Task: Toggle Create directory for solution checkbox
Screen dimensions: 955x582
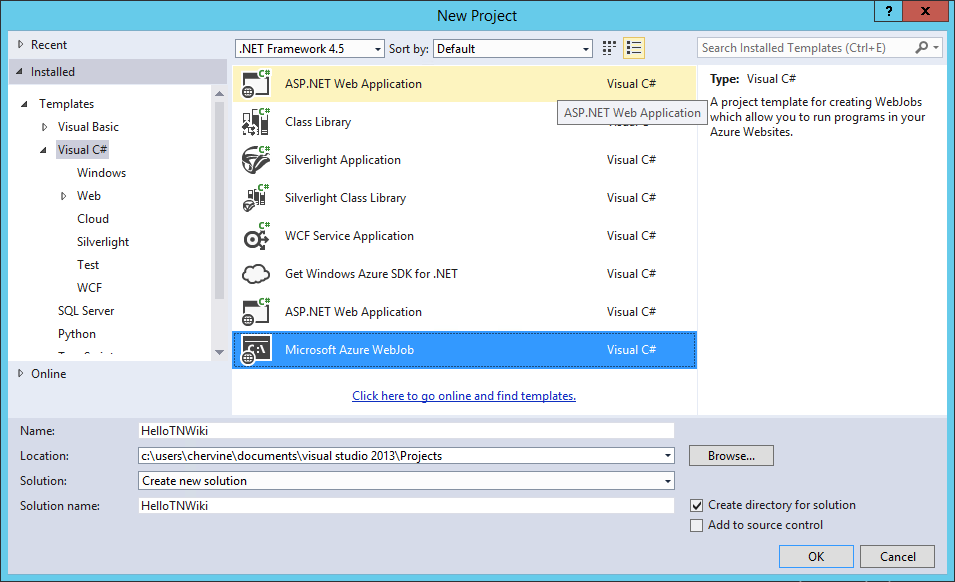Action: coord(696,505)
